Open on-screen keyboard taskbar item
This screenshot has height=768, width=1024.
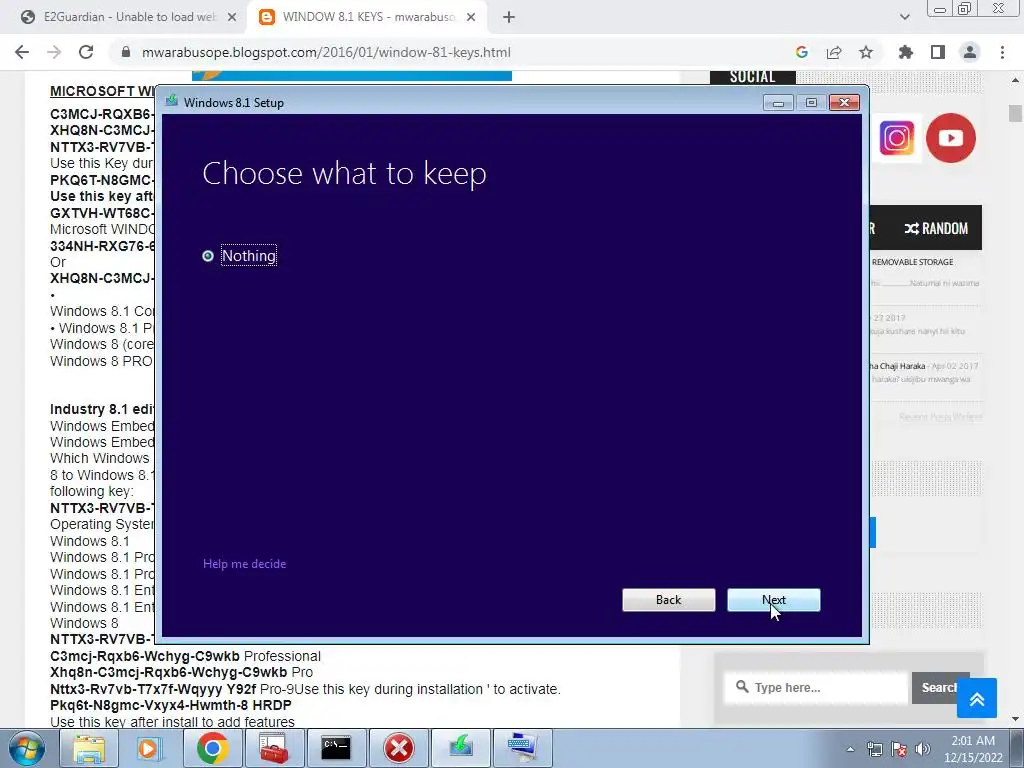[x=522, y=748]
